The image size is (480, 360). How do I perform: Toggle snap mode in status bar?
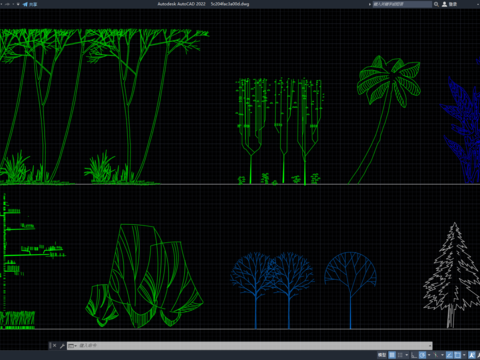click(x=400, y=355)
